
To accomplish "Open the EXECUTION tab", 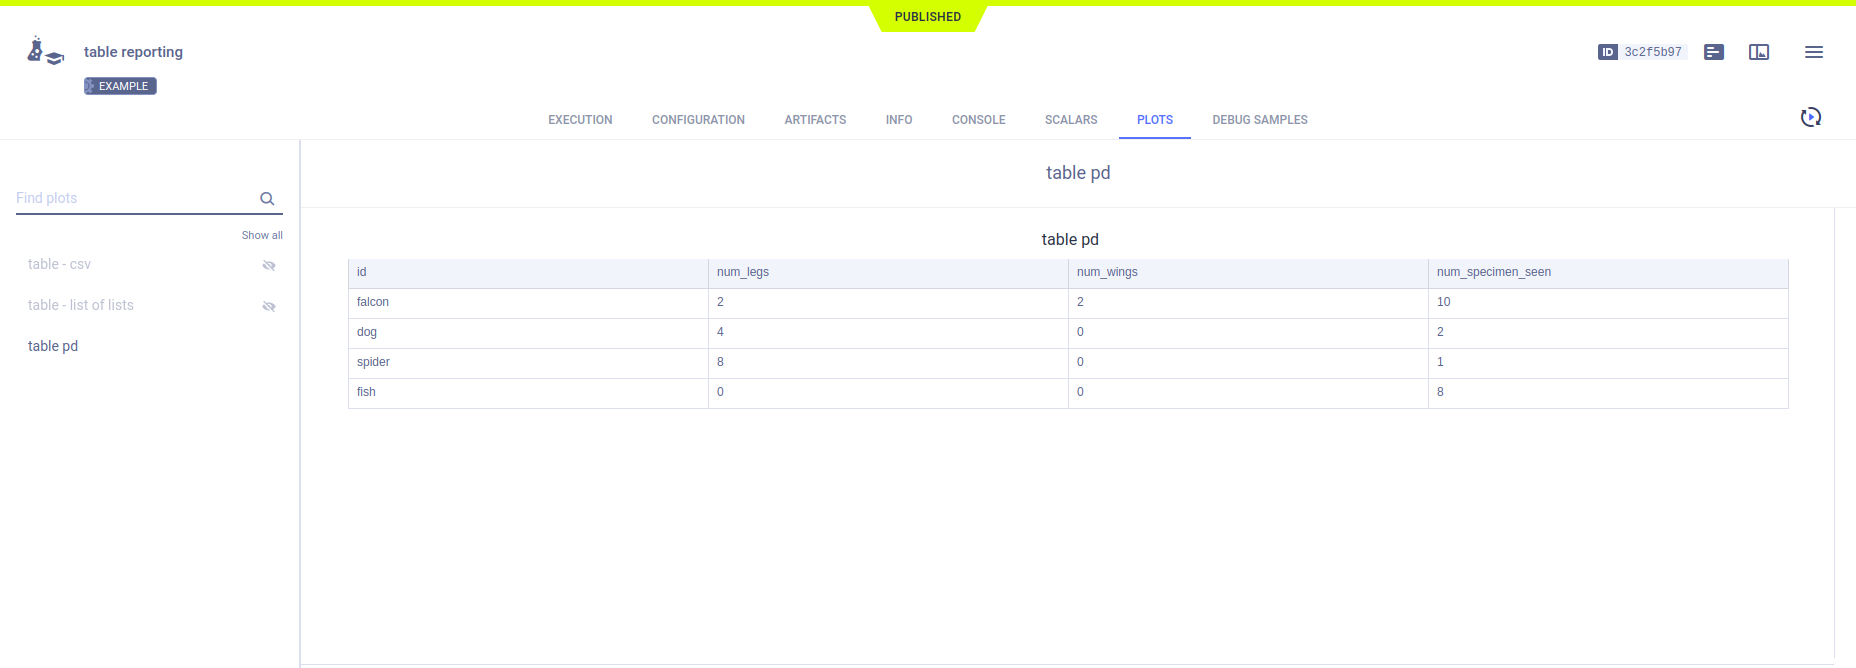I will pyautogui.click(x=580, y=120).
